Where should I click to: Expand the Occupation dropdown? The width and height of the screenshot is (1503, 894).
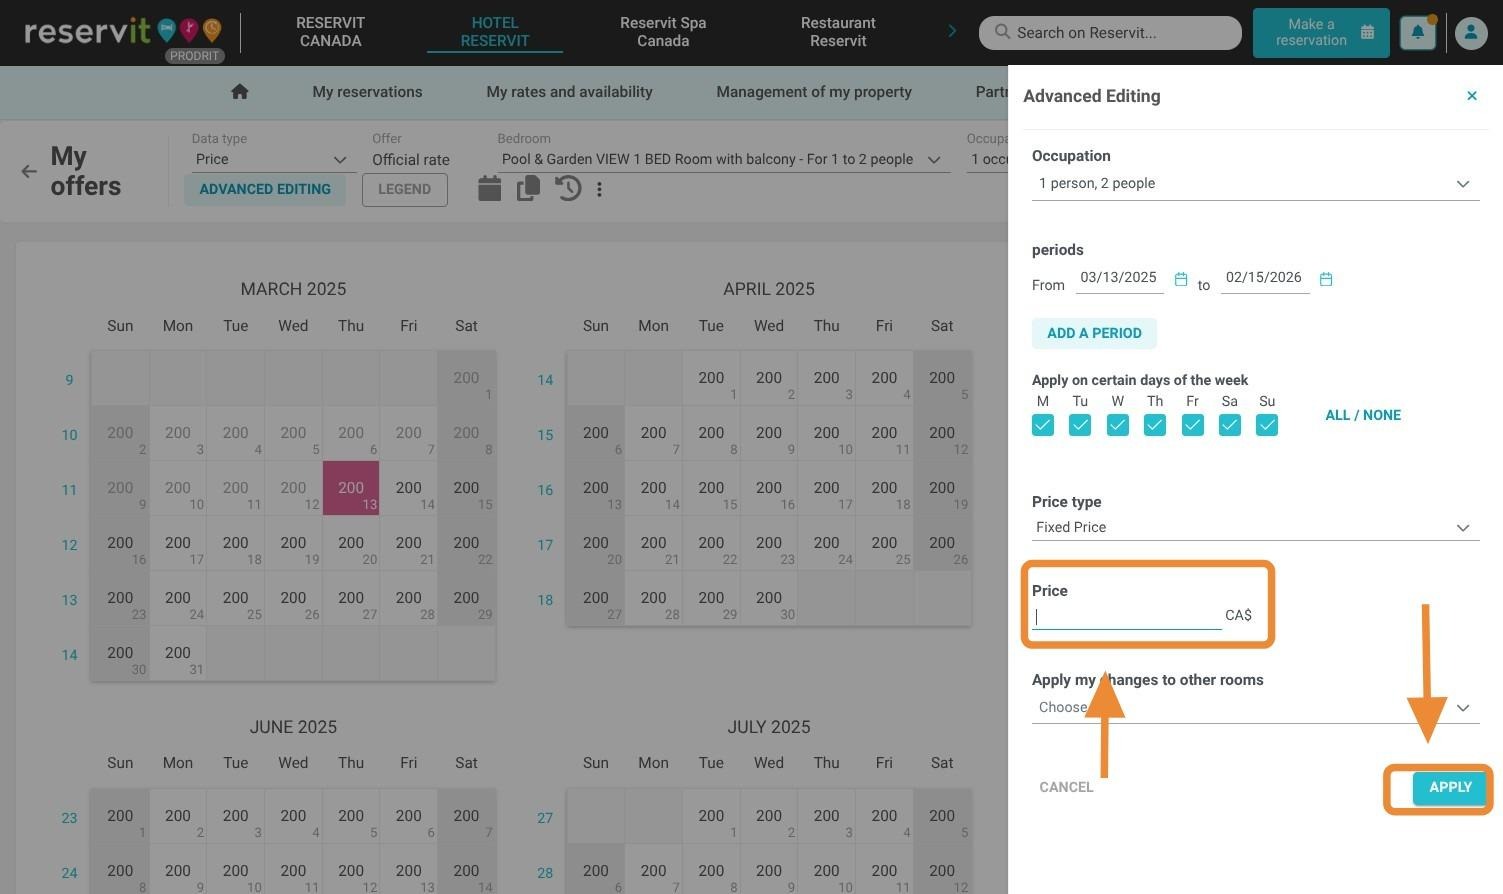1255,184
